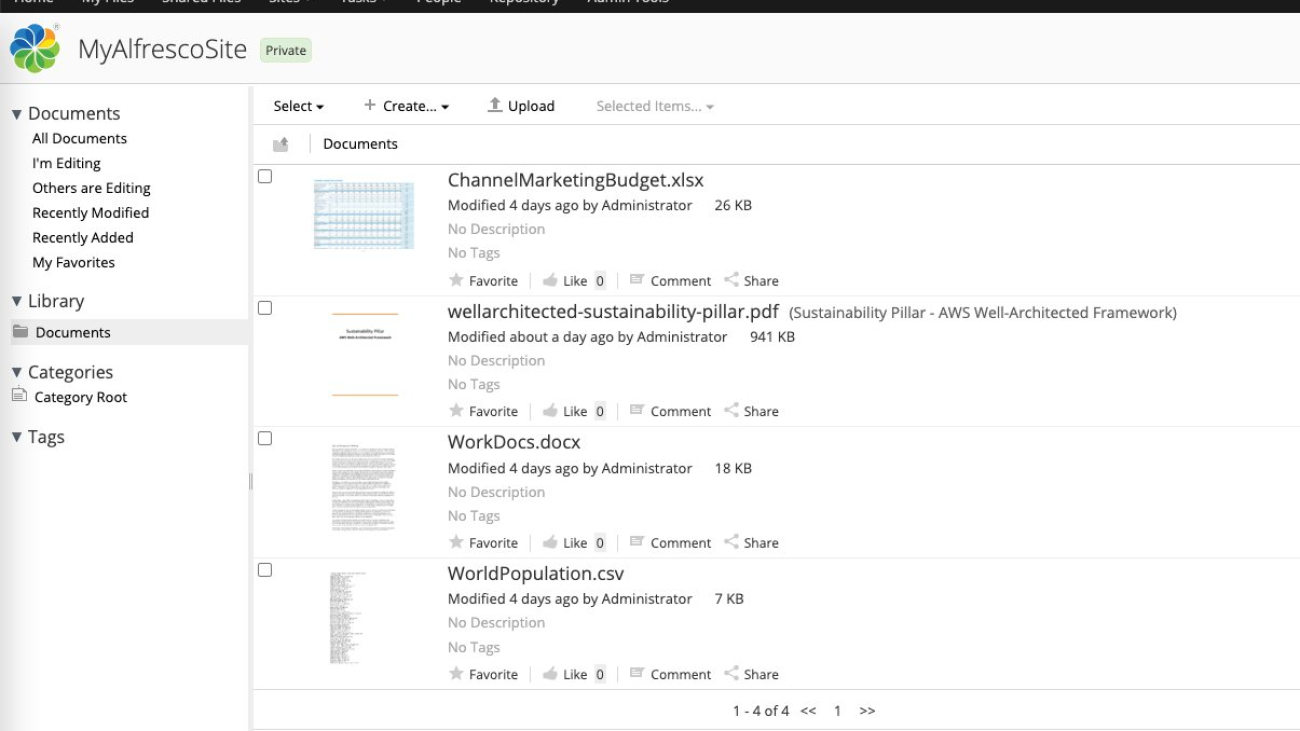Like wellarchitected-sustainability-pillar.pdf
This screenshot has height=731, width=1300.
click(x=565, y=411)
